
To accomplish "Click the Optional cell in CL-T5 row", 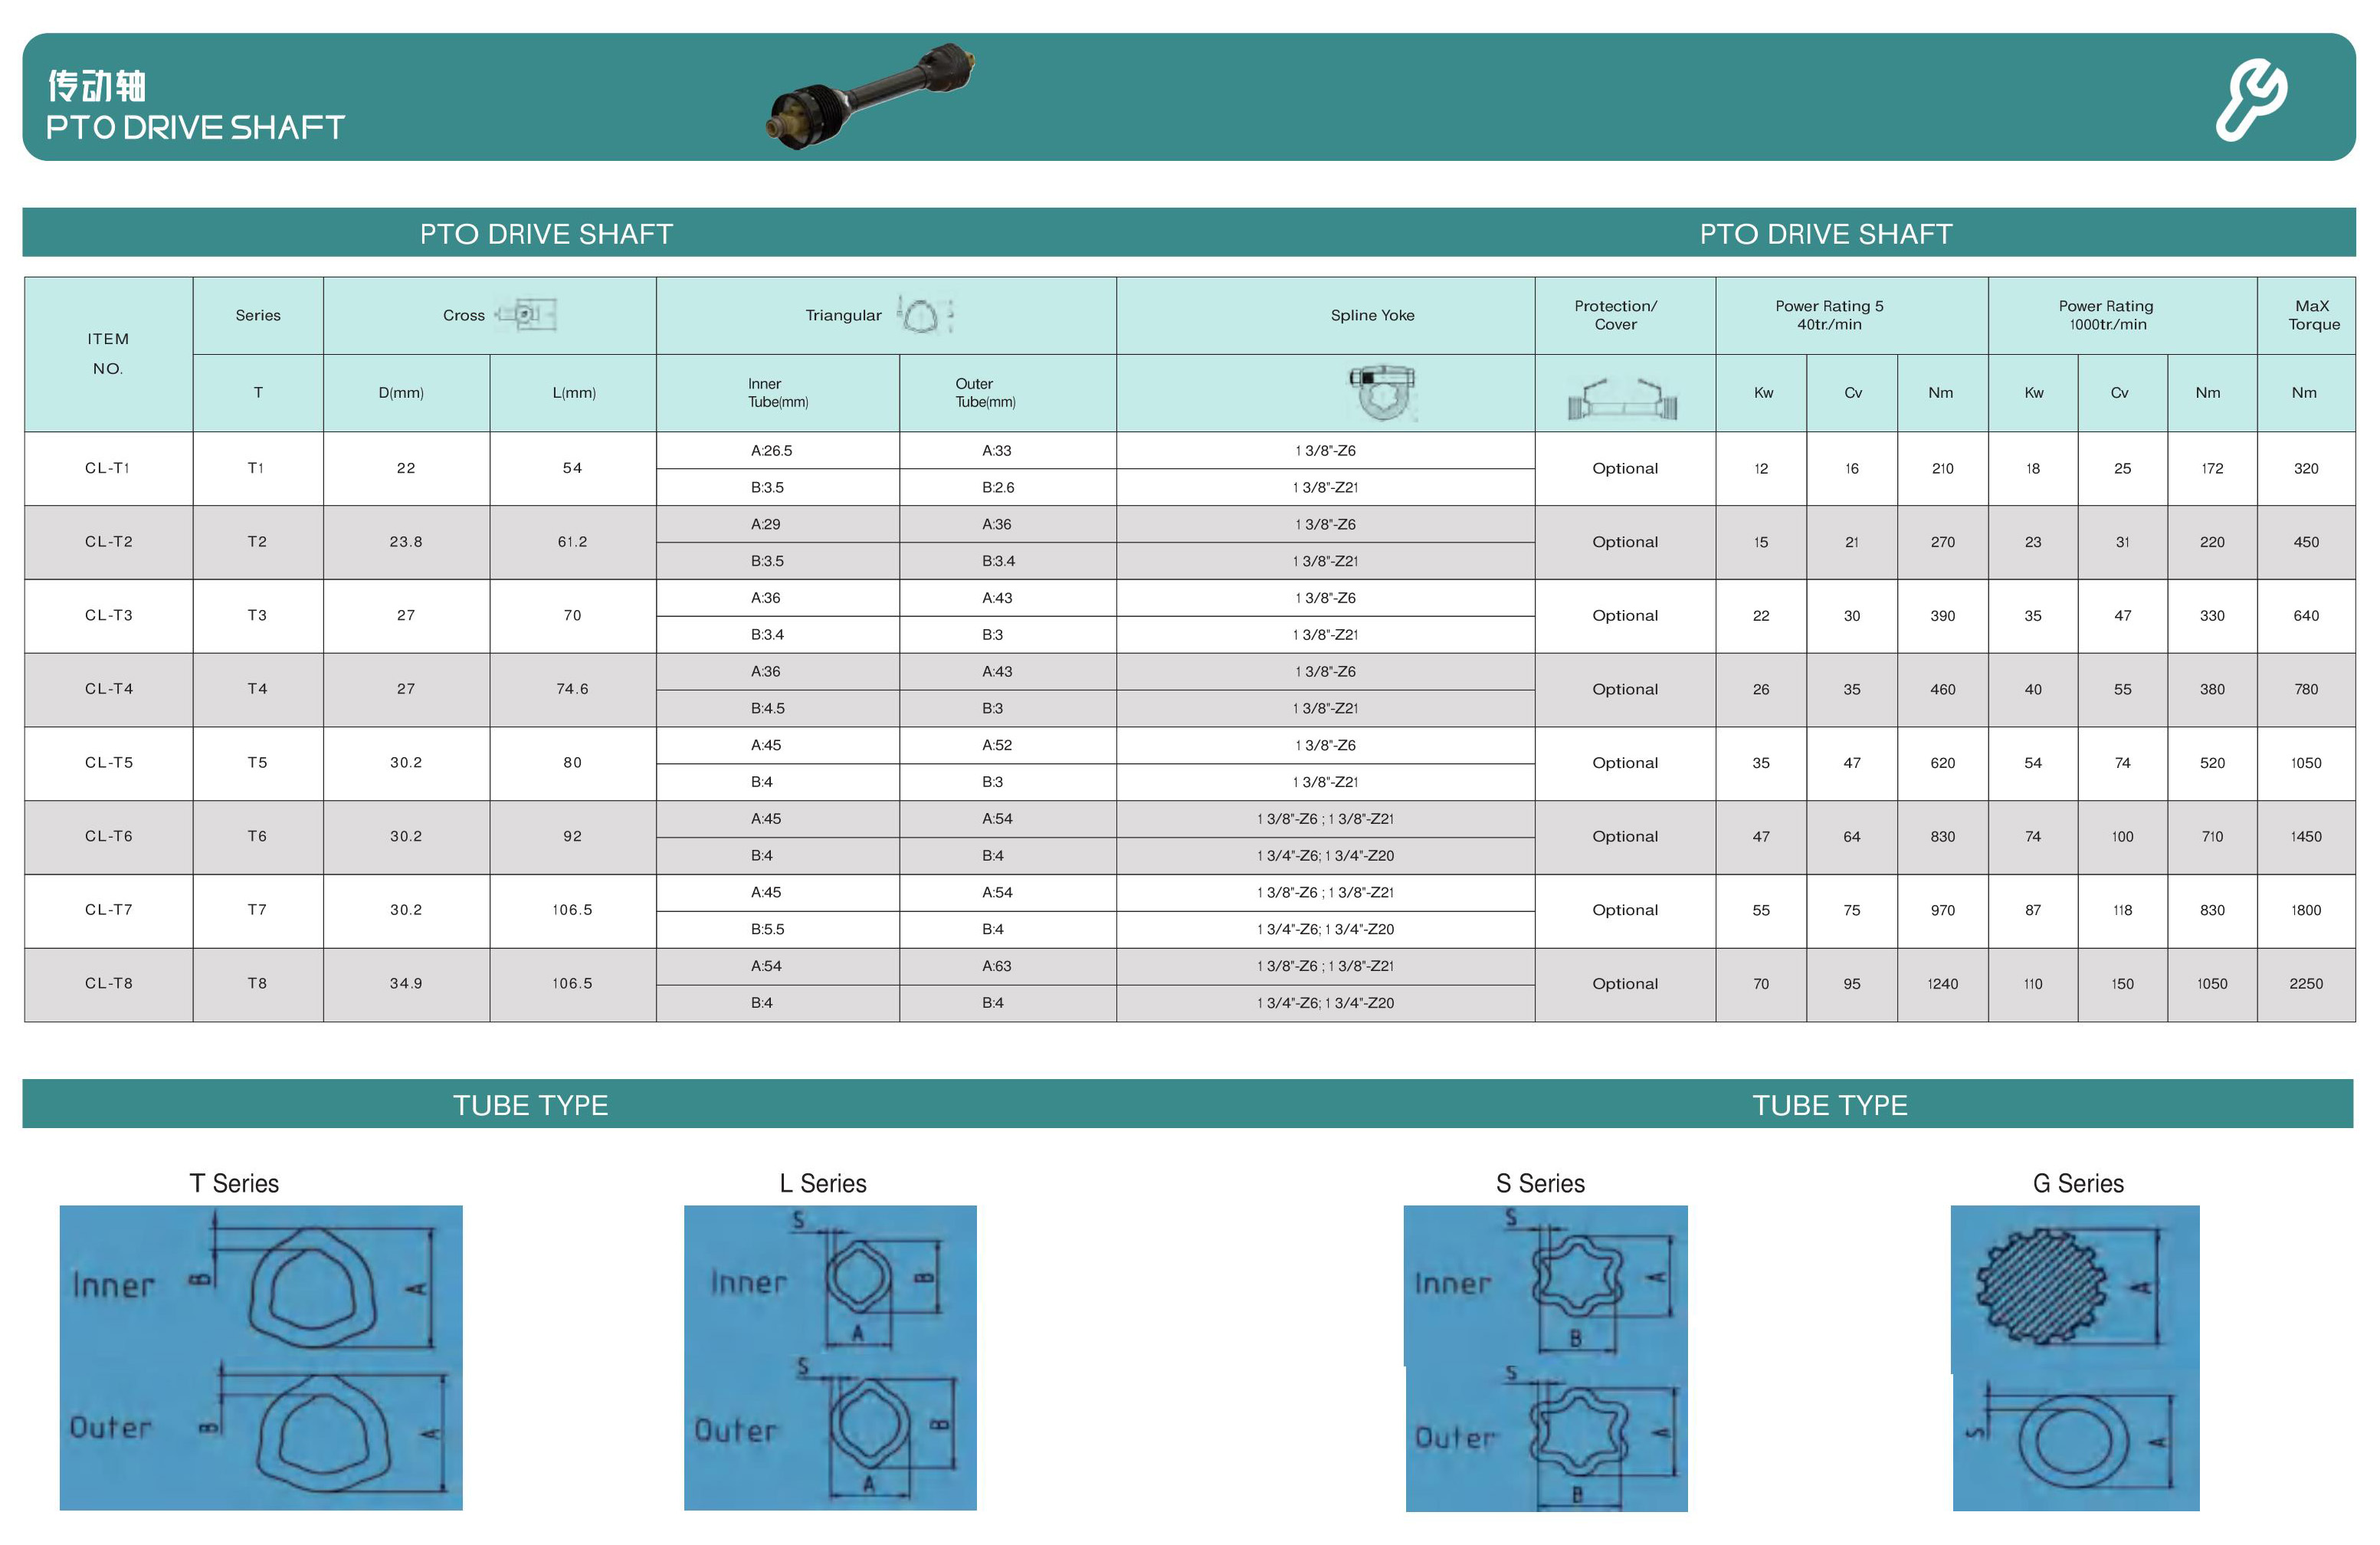I will coord(1624,762).
